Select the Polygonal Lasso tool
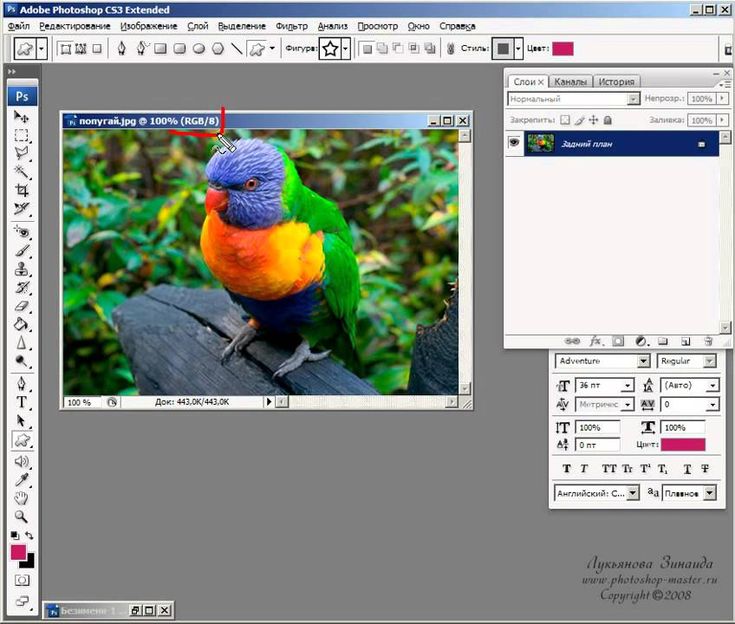 coord(21,153)
